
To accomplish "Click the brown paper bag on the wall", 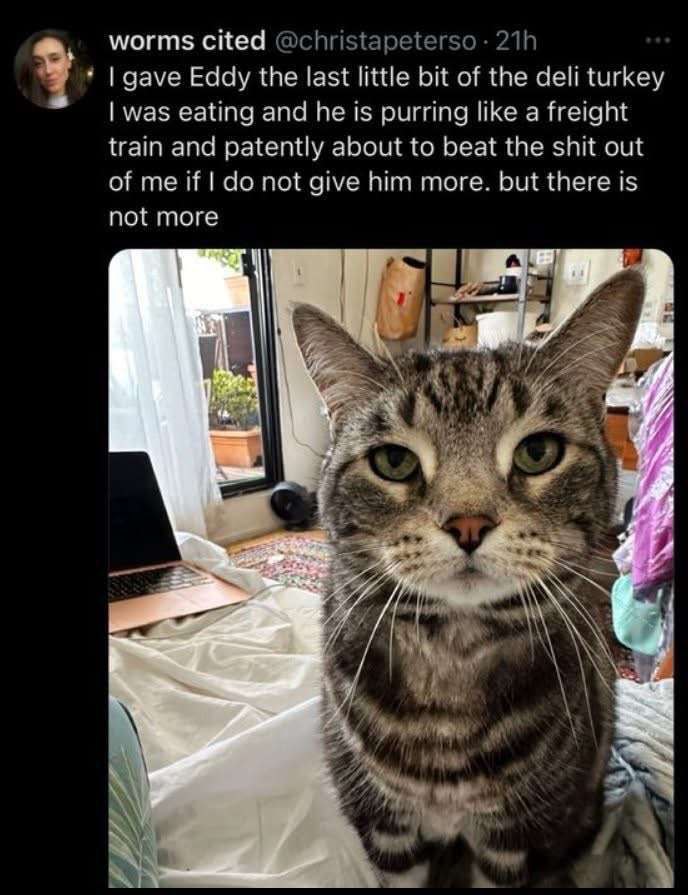I will pos(401,298).
